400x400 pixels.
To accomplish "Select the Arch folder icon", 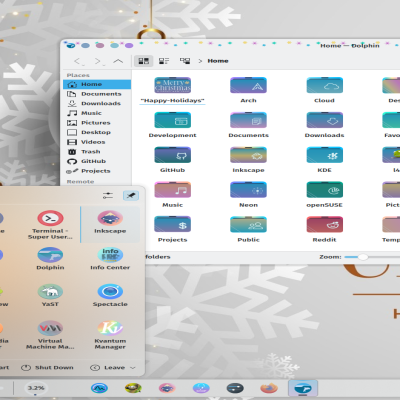I will (248, 85).
